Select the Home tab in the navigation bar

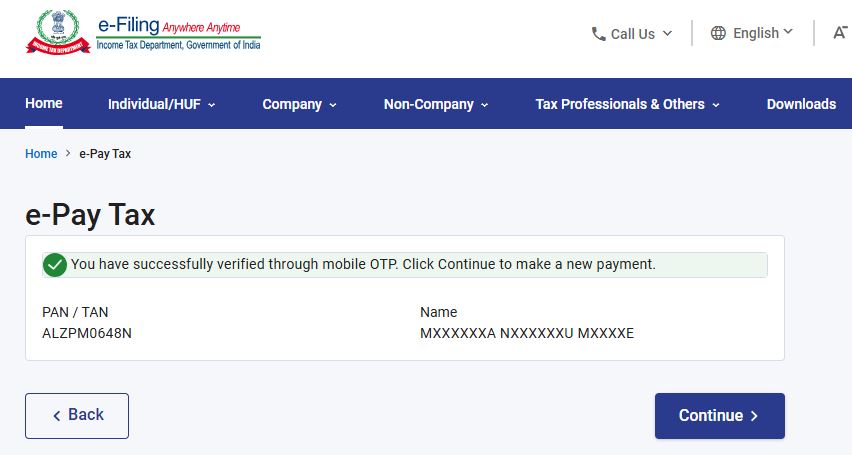pyautogui.click(x=44, y=103)
